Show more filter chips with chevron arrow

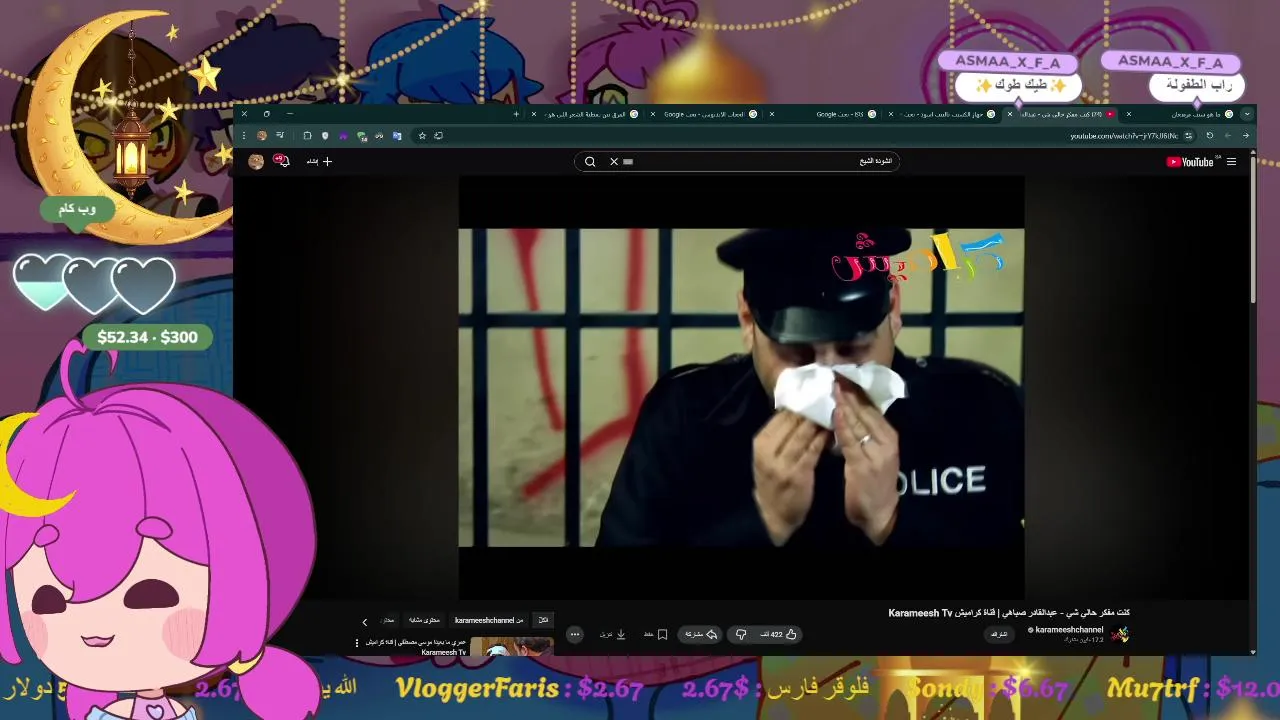coord(365,622)
